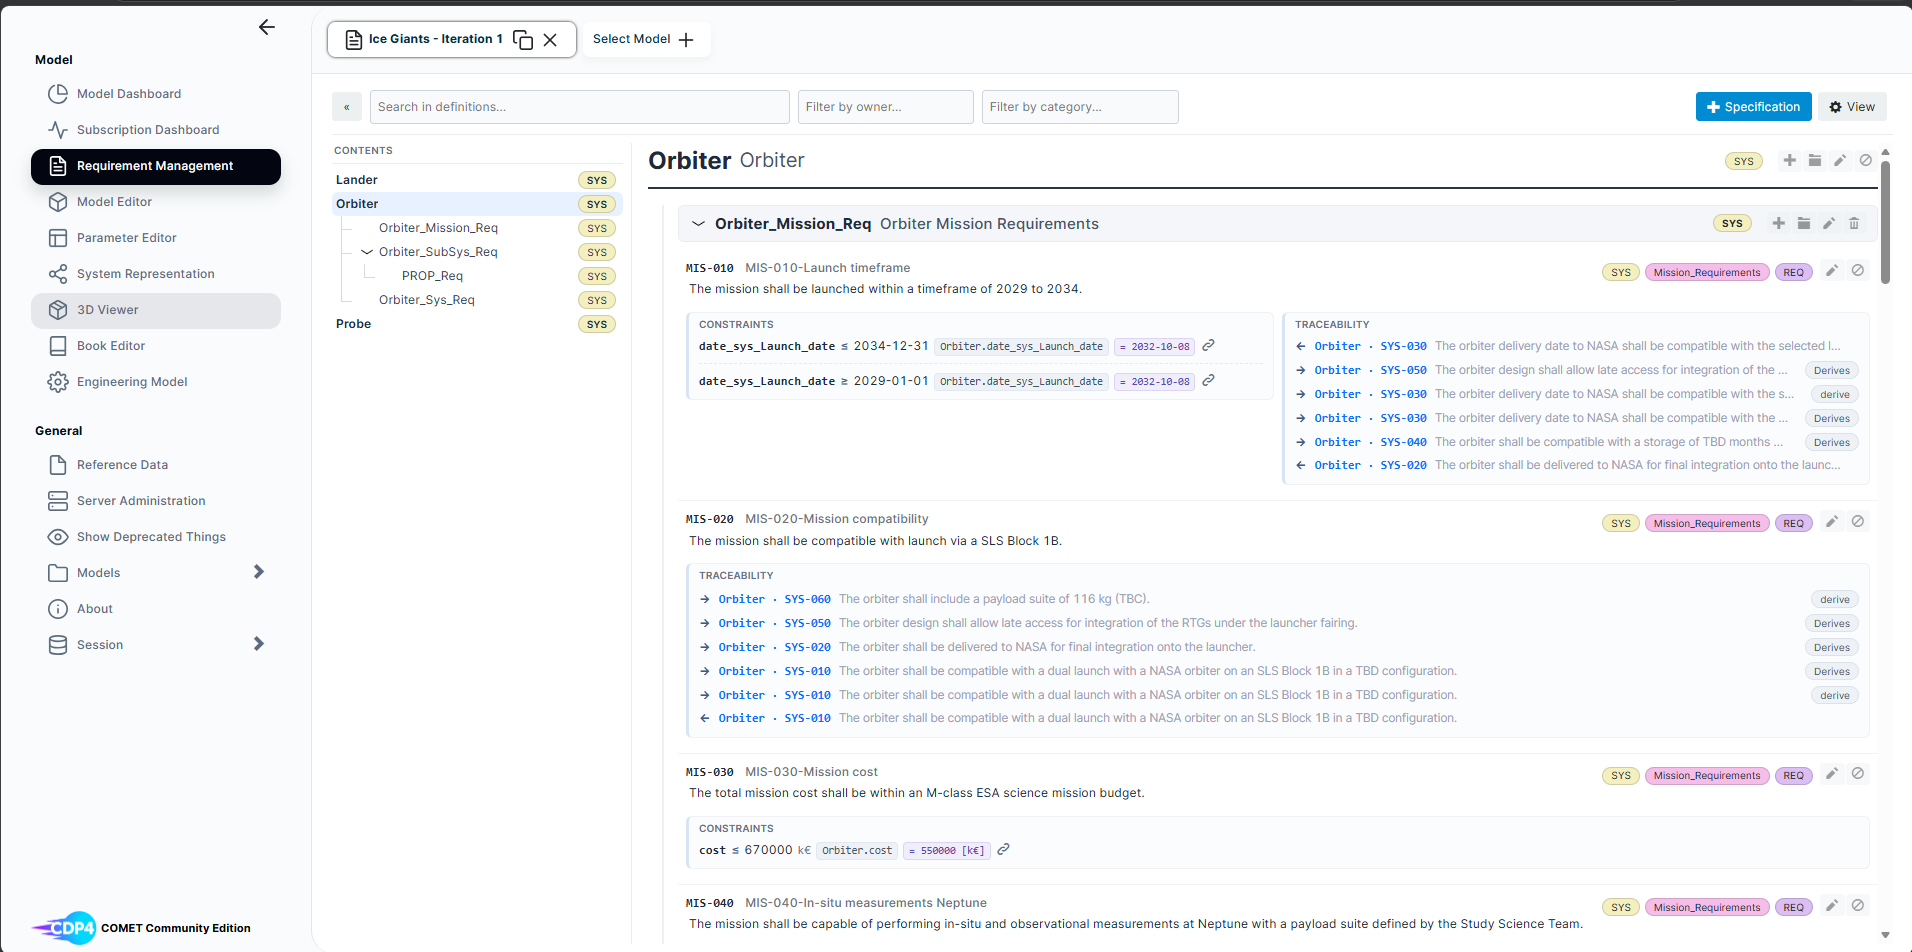This screenshot has height=952, width=1912.
Task: Click the Filter by category field
Action: coord(1080,107)
